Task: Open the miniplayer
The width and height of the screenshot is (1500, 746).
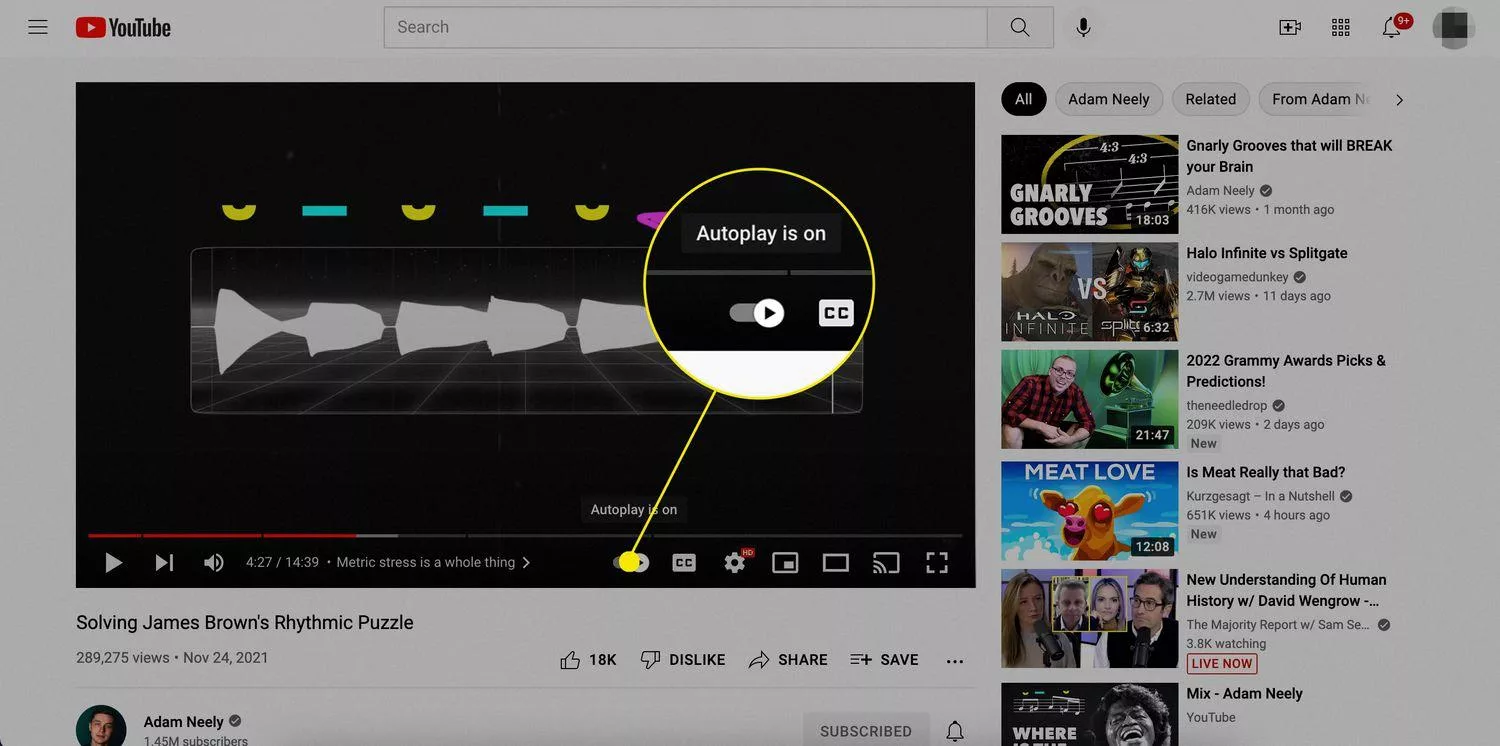Action: pos(785,561)
